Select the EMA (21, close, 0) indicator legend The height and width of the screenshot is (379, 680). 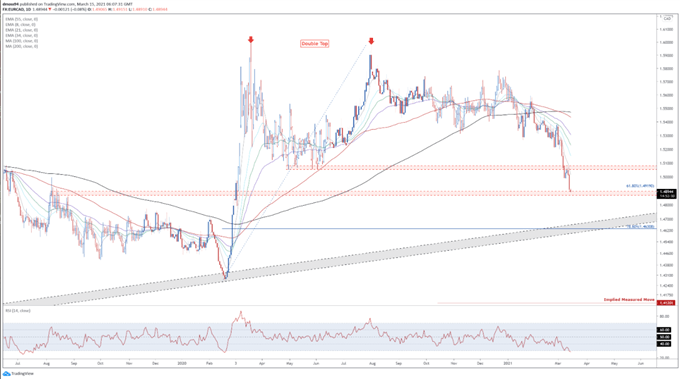click(x=22, y=30)
